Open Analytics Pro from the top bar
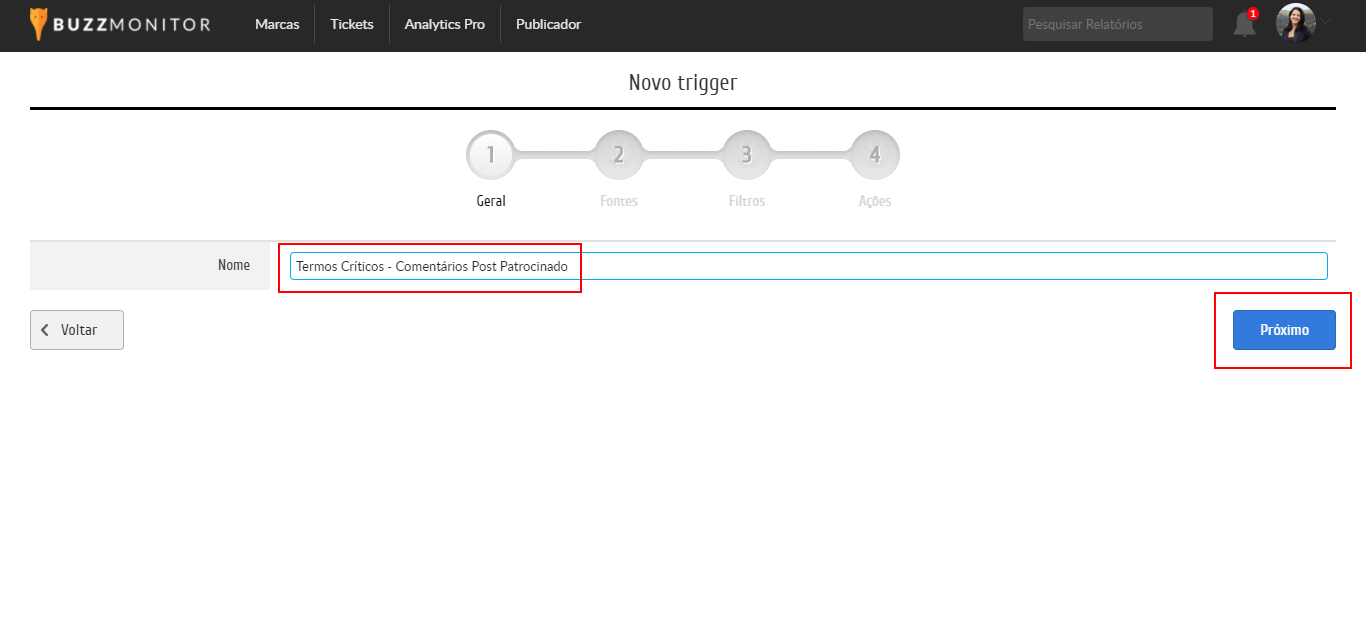 pos(444,24)
